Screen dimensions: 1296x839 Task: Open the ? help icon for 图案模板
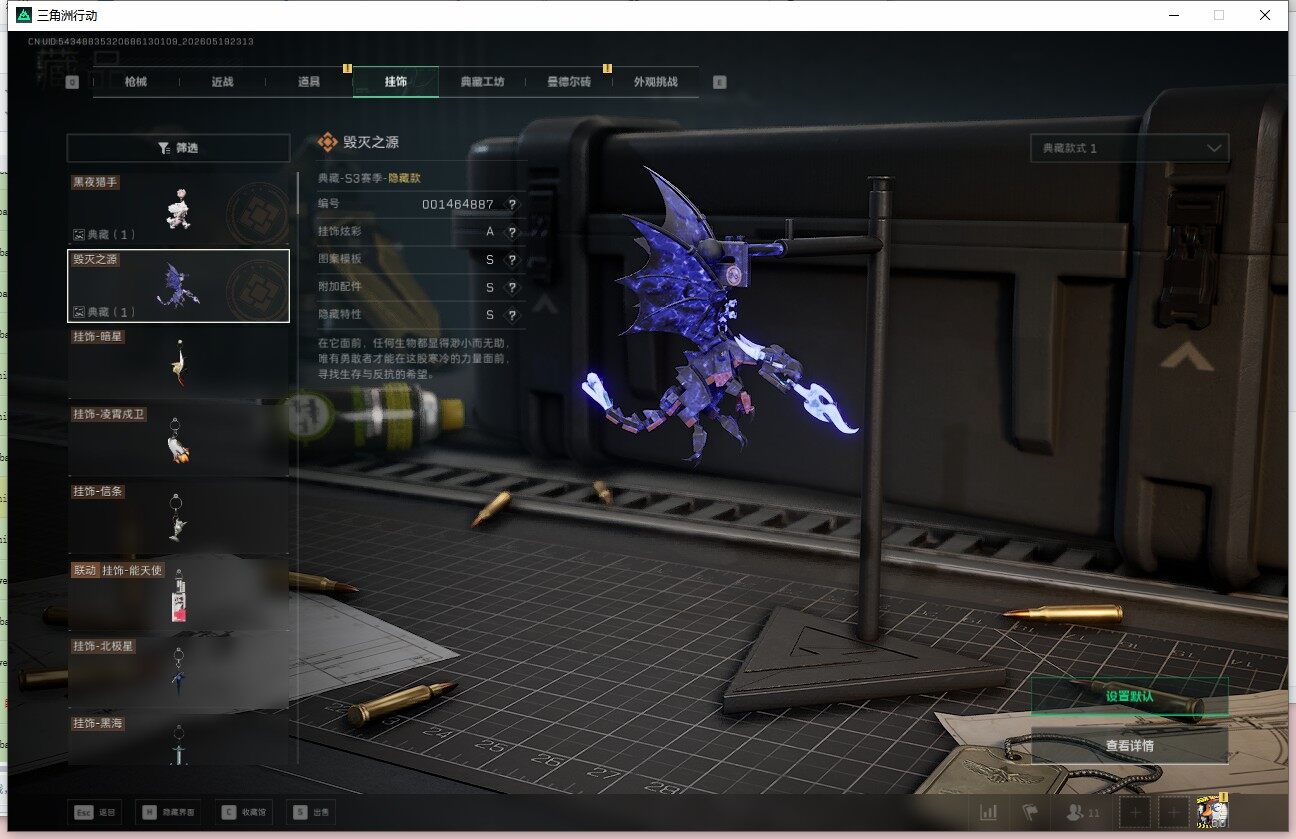512,260
